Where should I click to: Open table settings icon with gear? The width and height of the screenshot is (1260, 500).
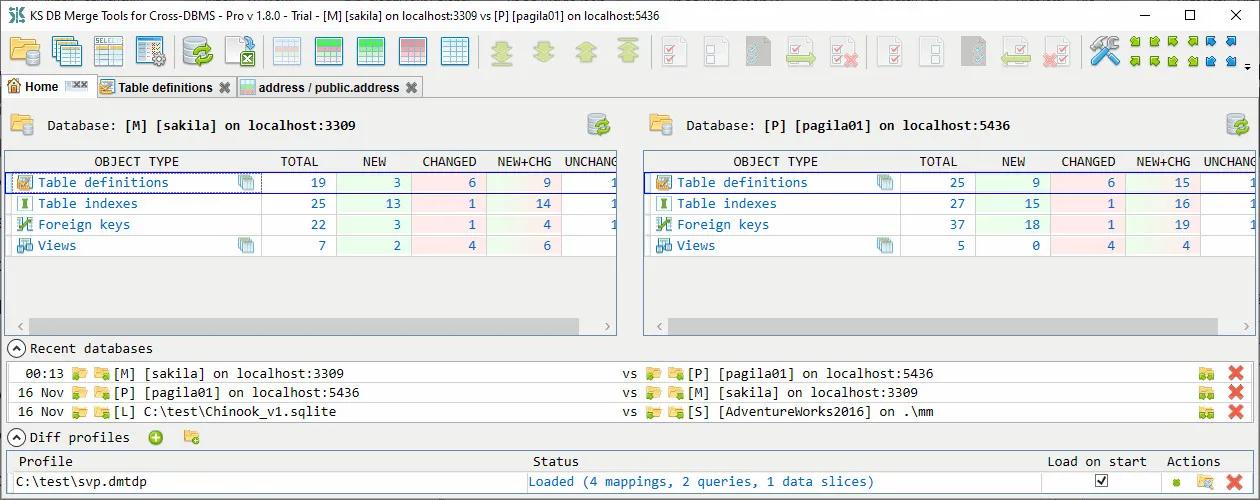click(x=150, y=51)
